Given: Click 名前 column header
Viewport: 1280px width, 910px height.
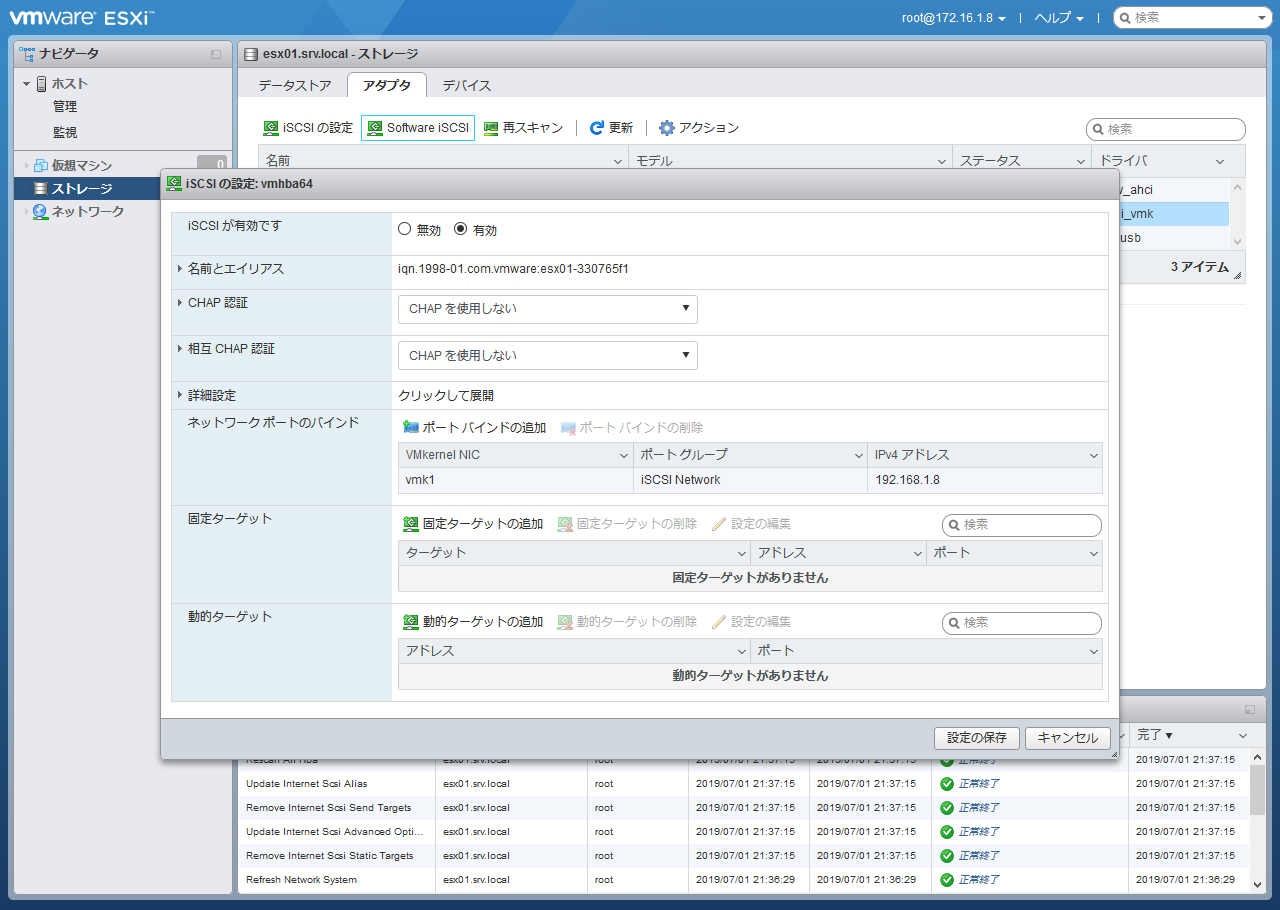Looking at the screenshot, I should (x=443, y=160).
